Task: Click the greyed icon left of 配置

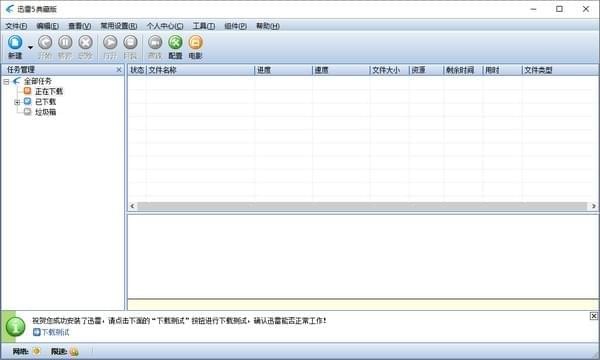Action: coord(155,42)
